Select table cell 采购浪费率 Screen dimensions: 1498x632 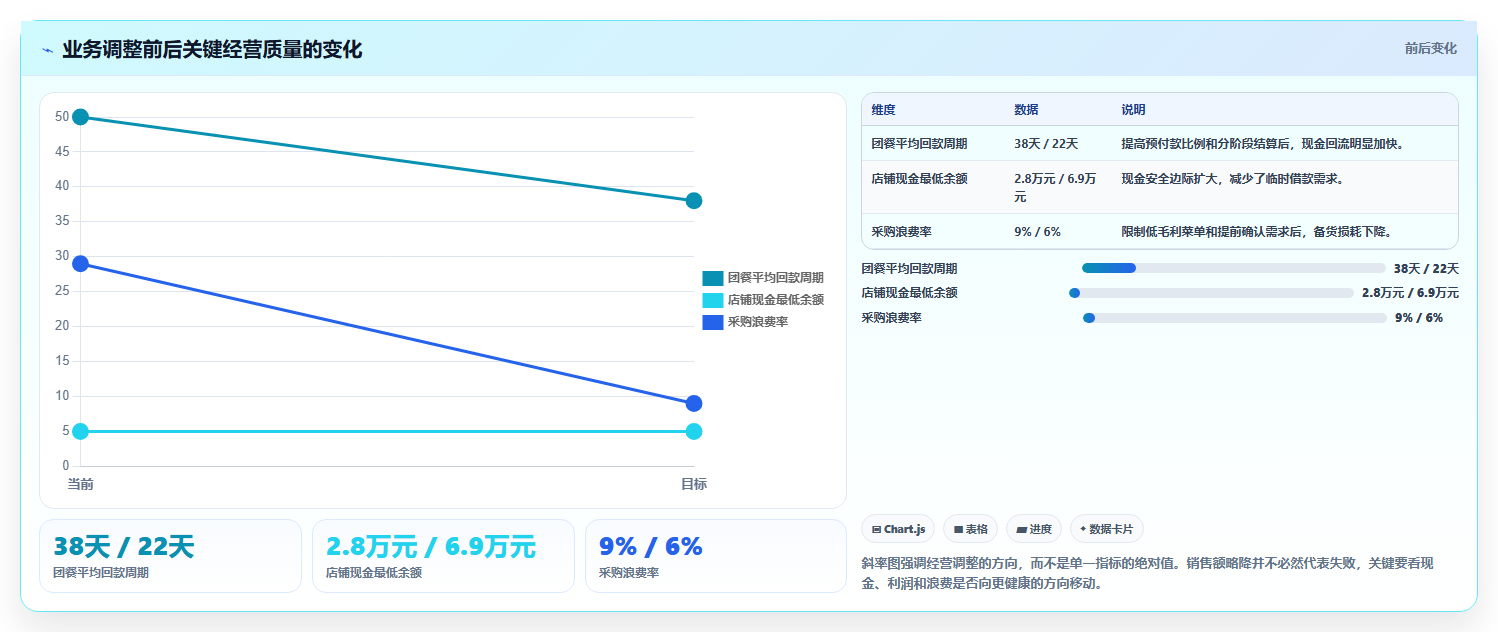coord(901,232)
